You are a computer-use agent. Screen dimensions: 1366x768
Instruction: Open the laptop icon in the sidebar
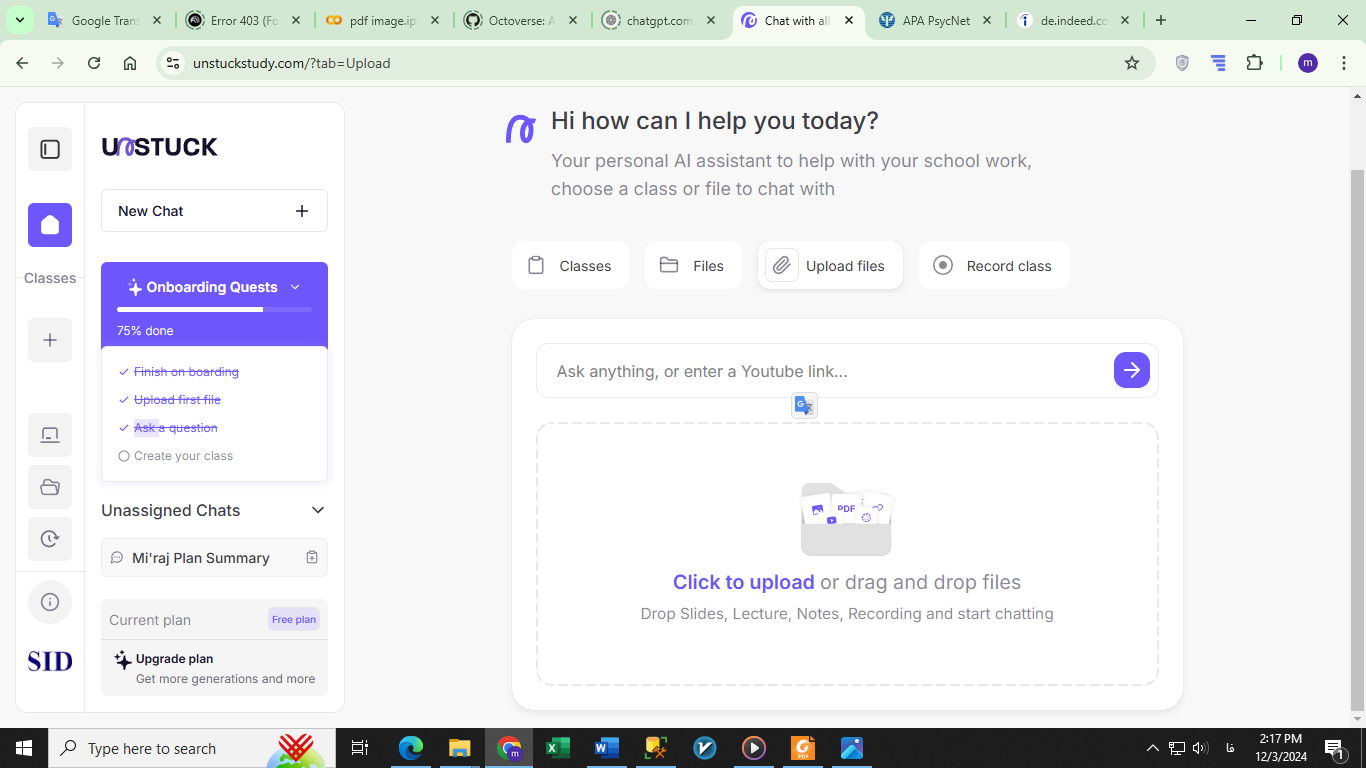50,435
